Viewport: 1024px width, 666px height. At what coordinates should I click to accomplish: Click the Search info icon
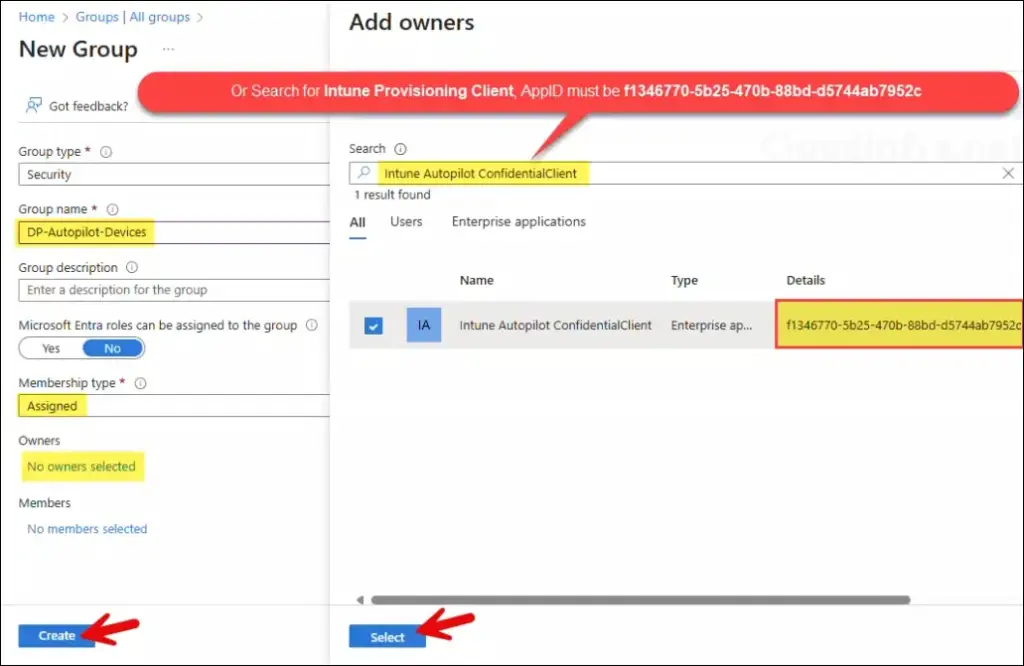[x=401, y=149]
